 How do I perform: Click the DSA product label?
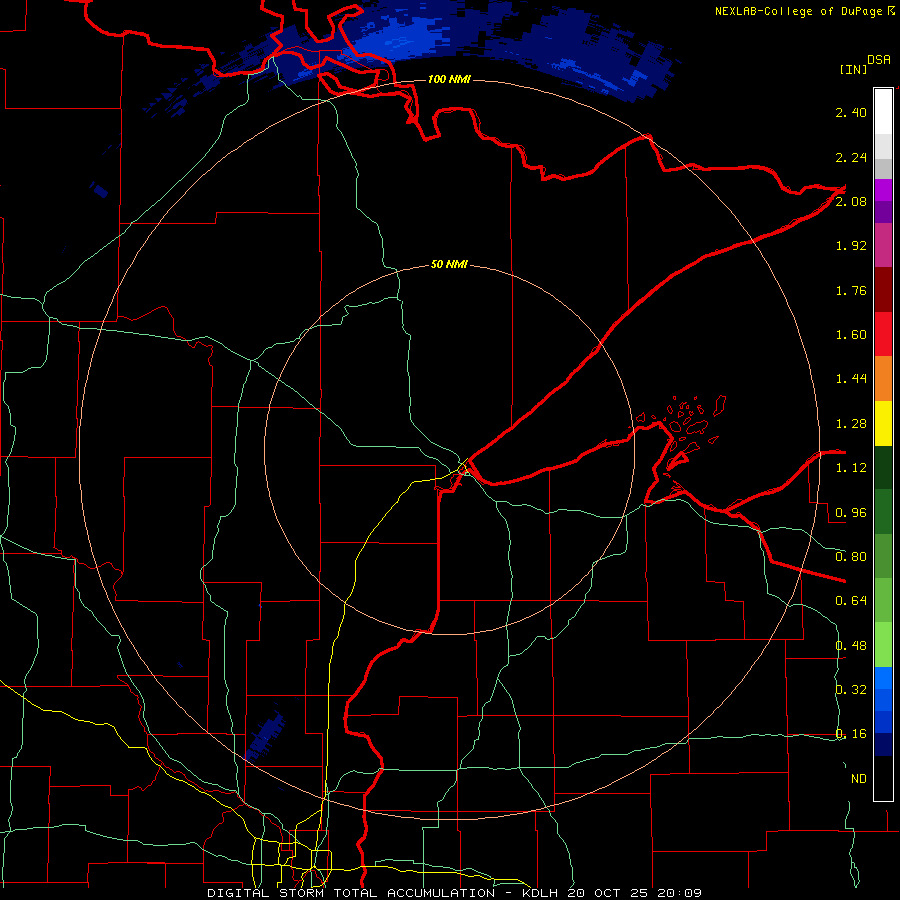coord(879,60)
